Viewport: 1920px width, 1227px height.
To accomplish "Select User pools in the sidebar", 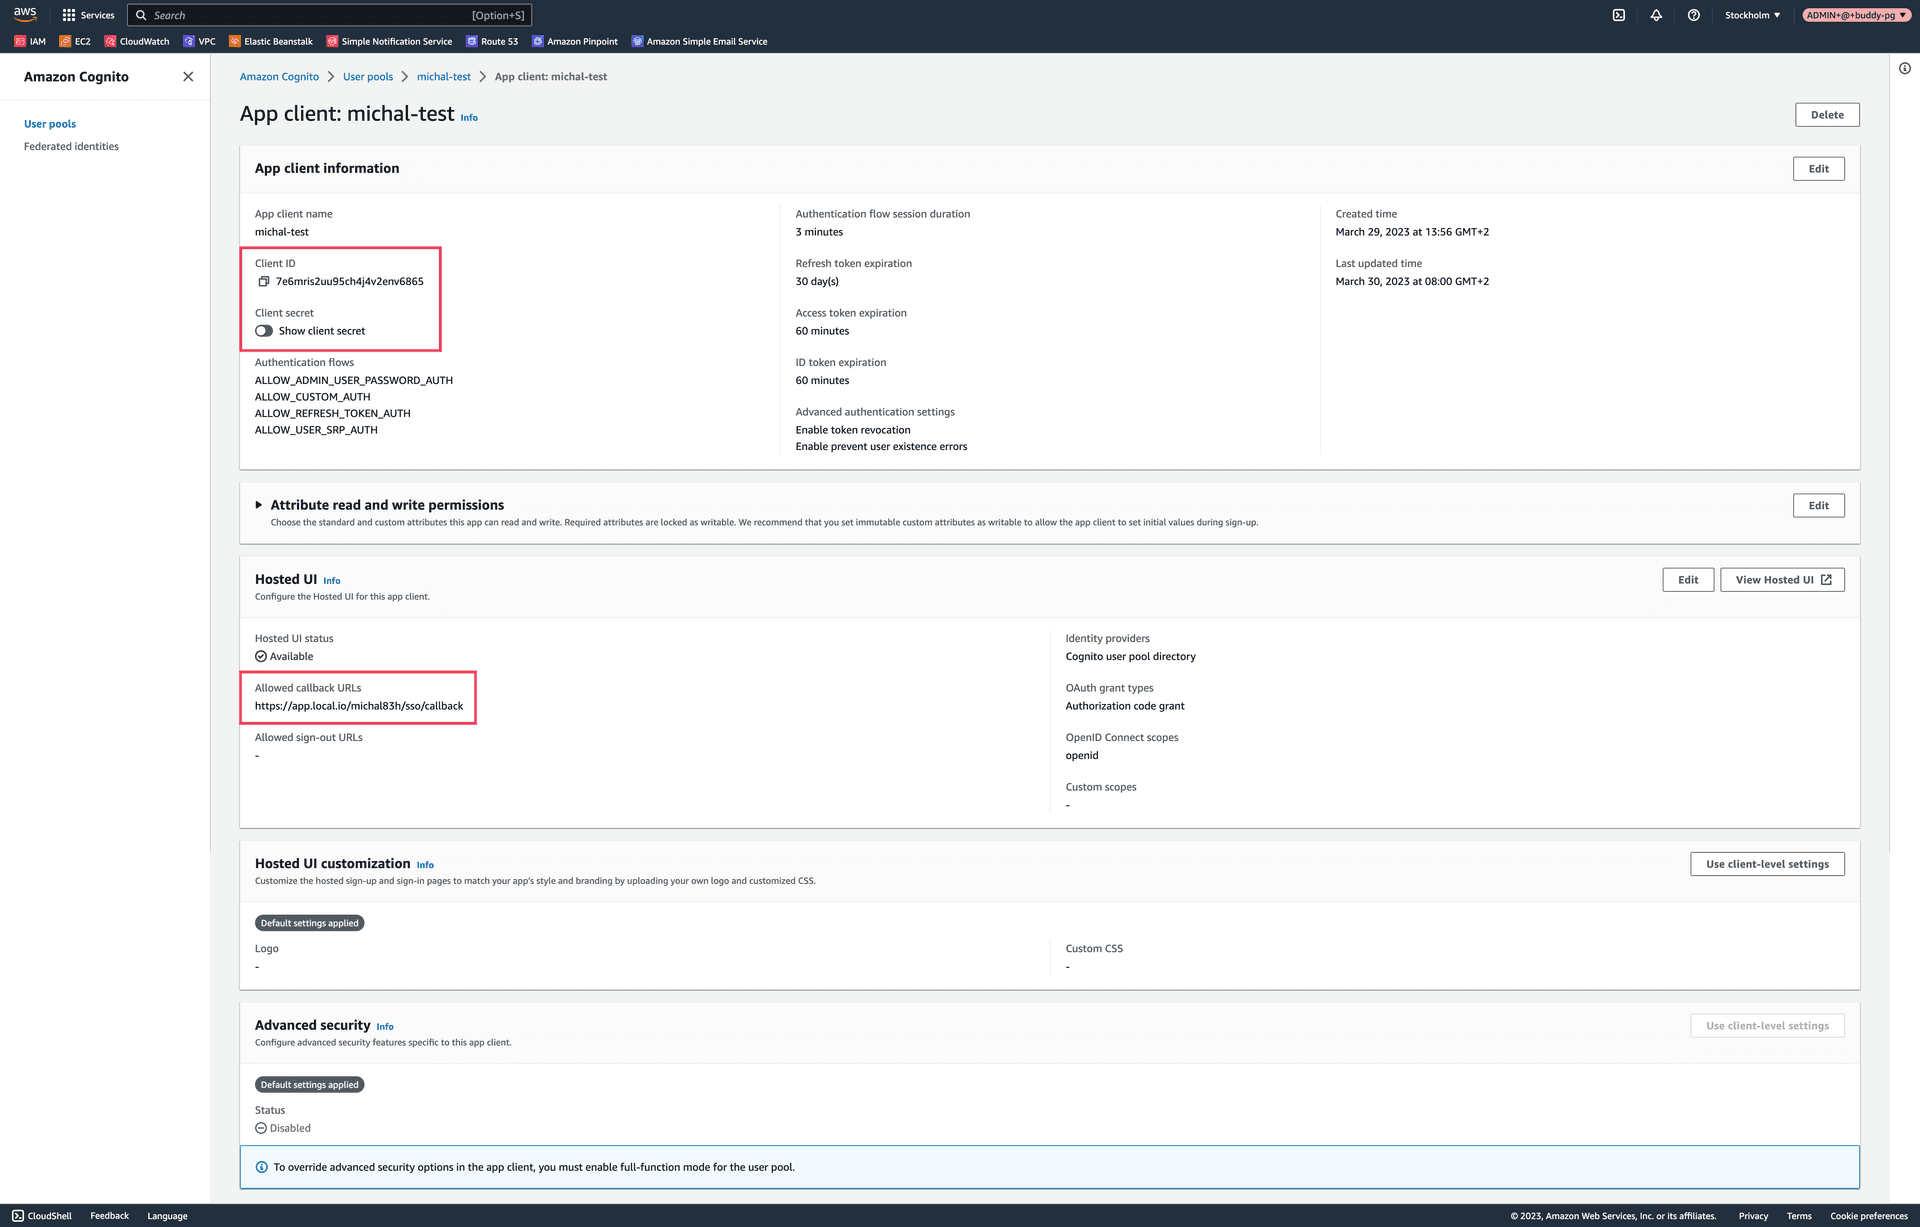I will (x=50, y=124).
